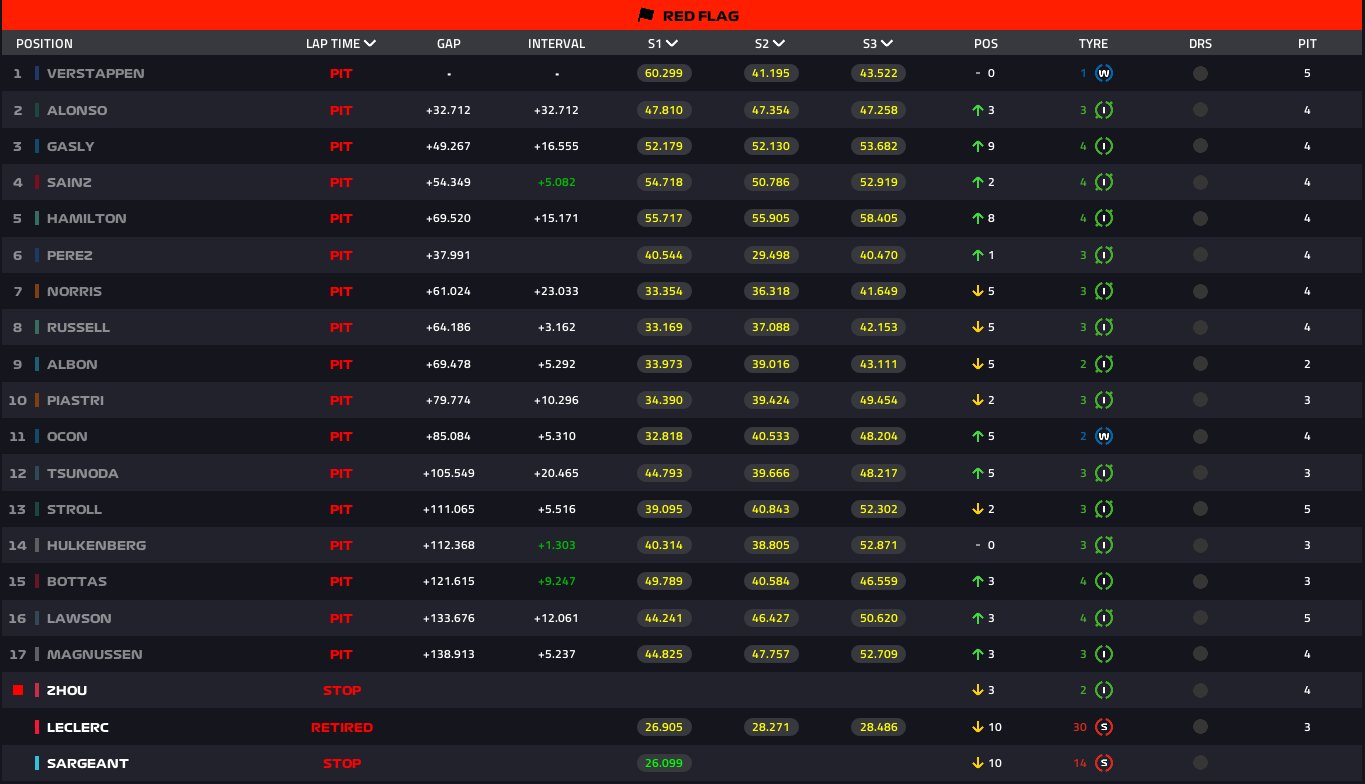Click Alonso's green position-gained arrow
The width and height of the screenshot is (1365, 784).
point(978,110)
